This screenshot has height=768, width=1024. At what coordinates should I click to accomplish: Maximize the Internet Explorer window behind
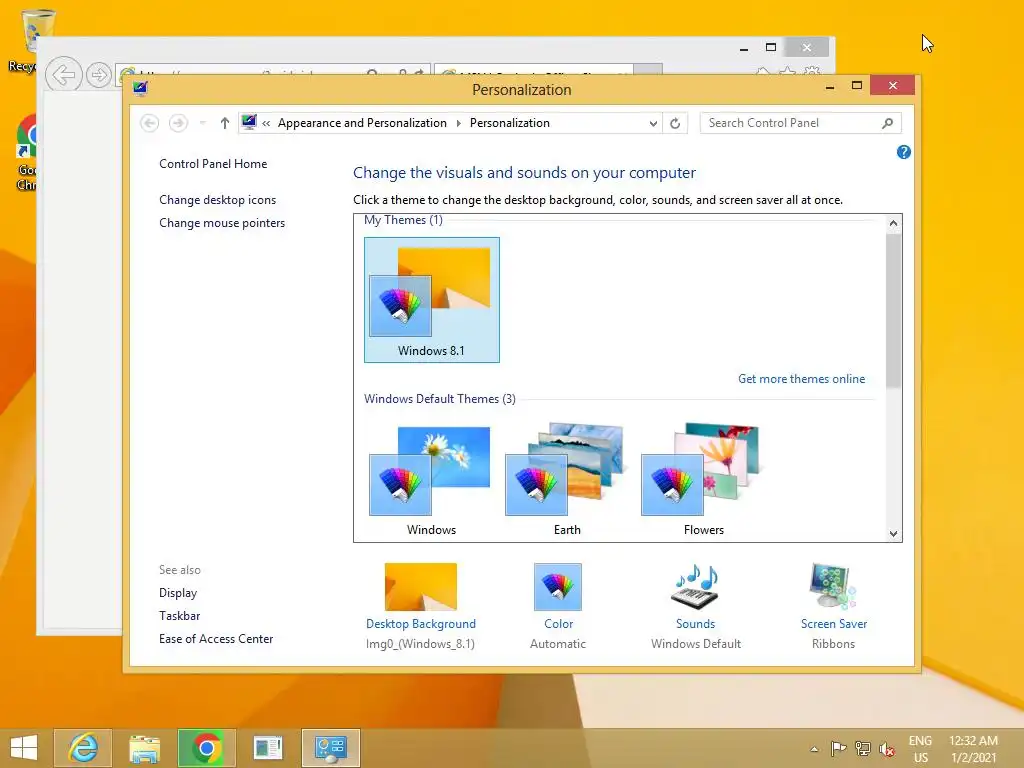pos(771,47)
